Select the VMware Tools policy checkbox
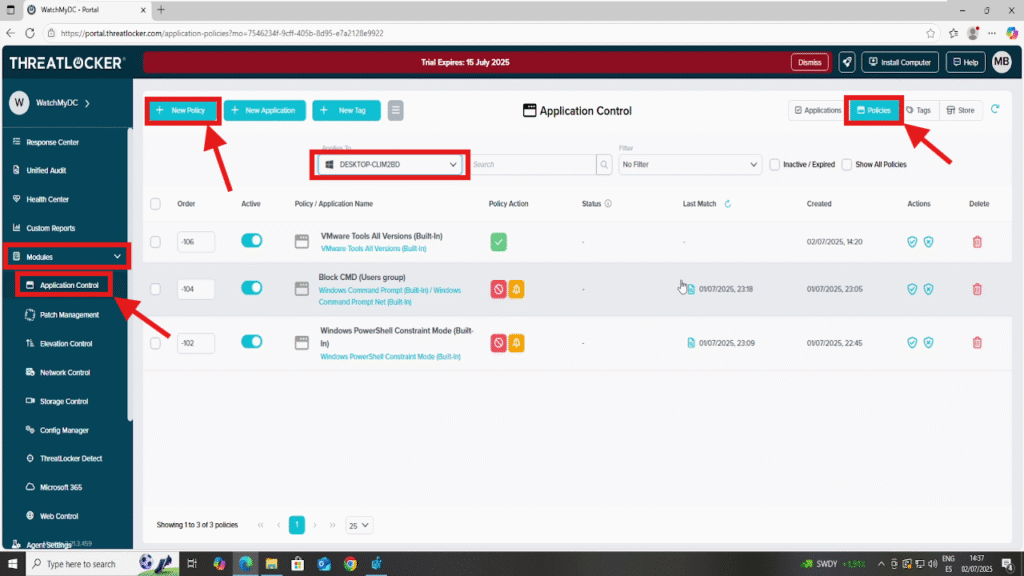 tap(155, 242)
